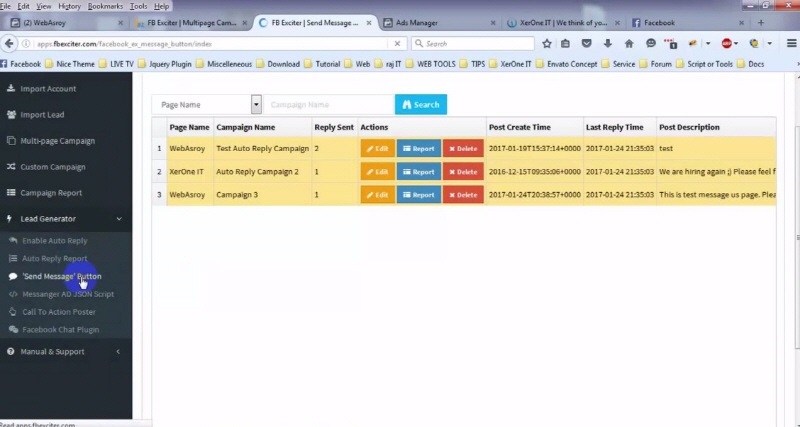Screen dimensions: 800x427
Task: Open the browser hamburger menu
Action: point(792,44)
